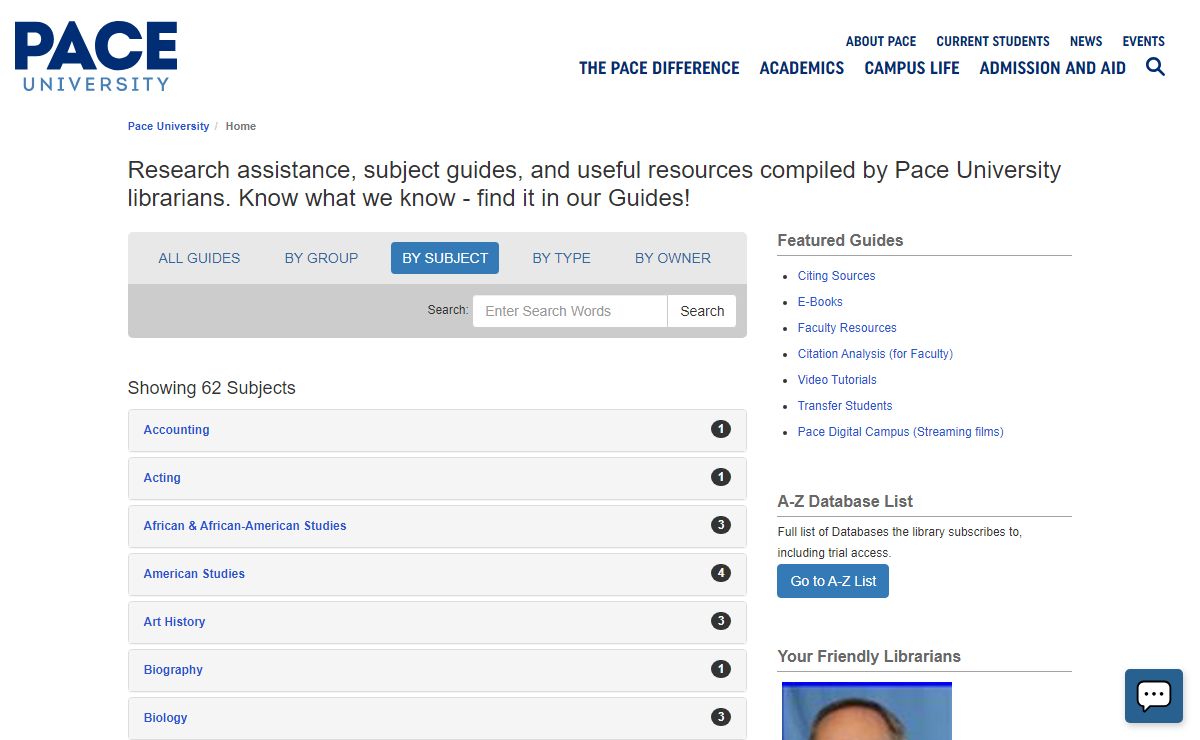
Task: Expand the Art History subject
Action: coord(437,622)
